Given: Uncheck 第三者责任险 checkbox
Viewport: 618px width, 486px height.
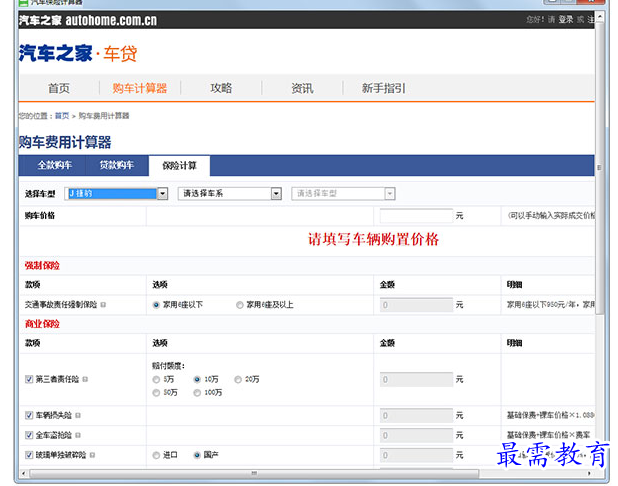Looking at the screenshot, I should (x=29, y=379).
